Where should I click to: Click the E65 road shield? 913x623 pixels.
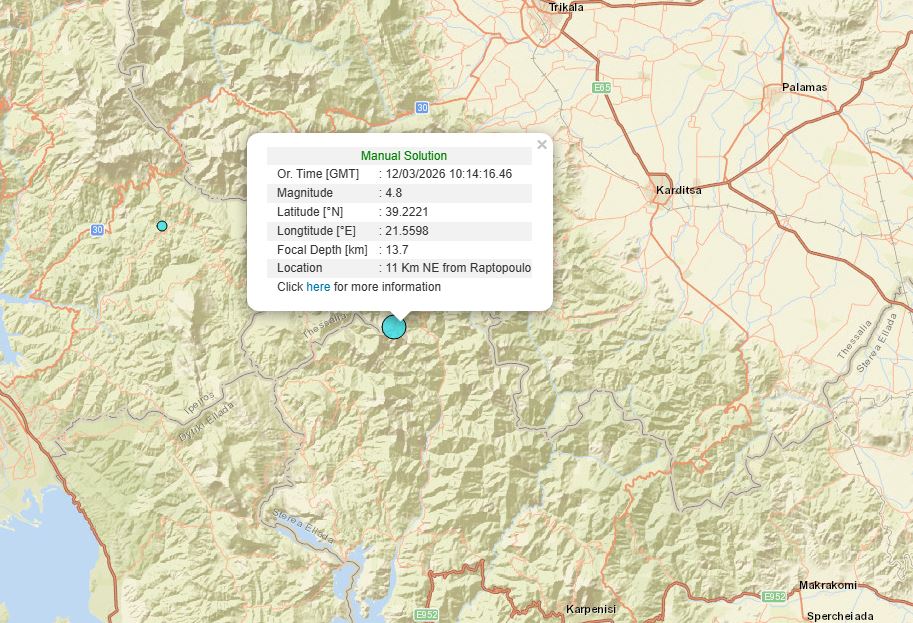click(x=601, y=88)
